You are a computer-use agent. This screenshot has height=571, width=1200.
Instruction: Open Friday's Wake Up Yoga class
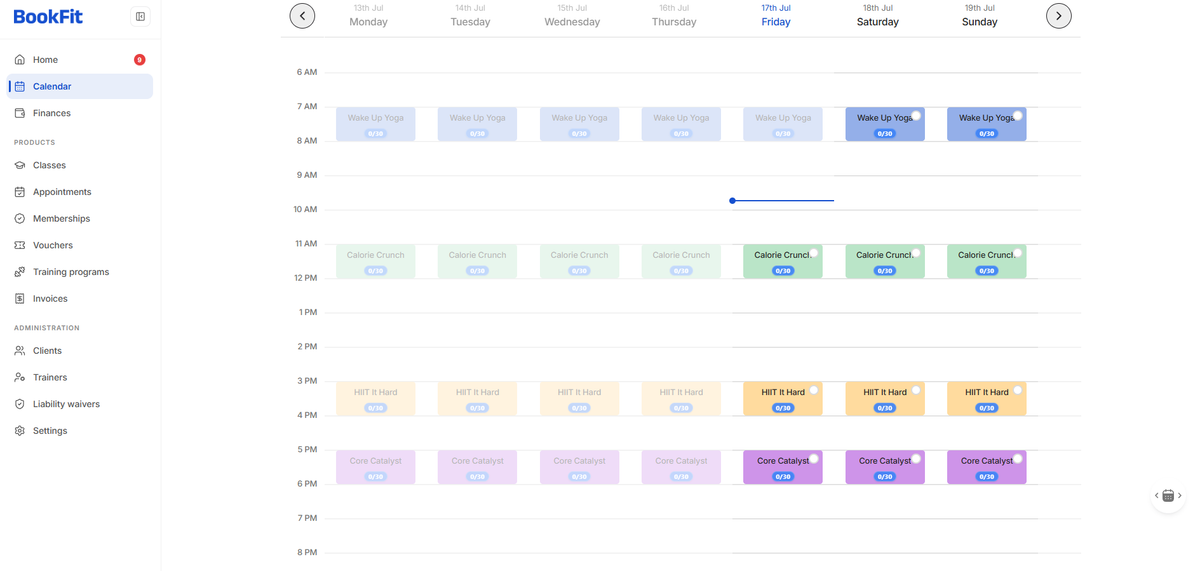tap(783, 124)
